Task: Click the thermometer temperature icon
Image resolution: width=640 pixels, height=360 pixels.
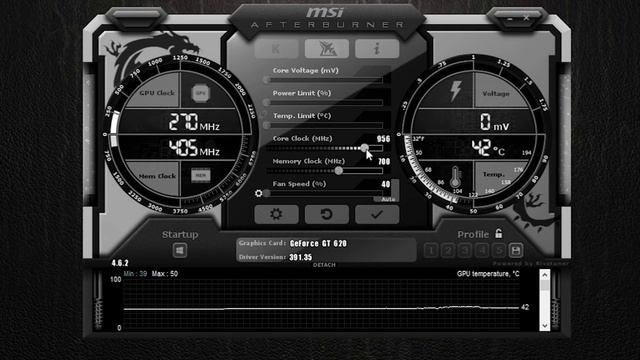Action: coord(456,177)
